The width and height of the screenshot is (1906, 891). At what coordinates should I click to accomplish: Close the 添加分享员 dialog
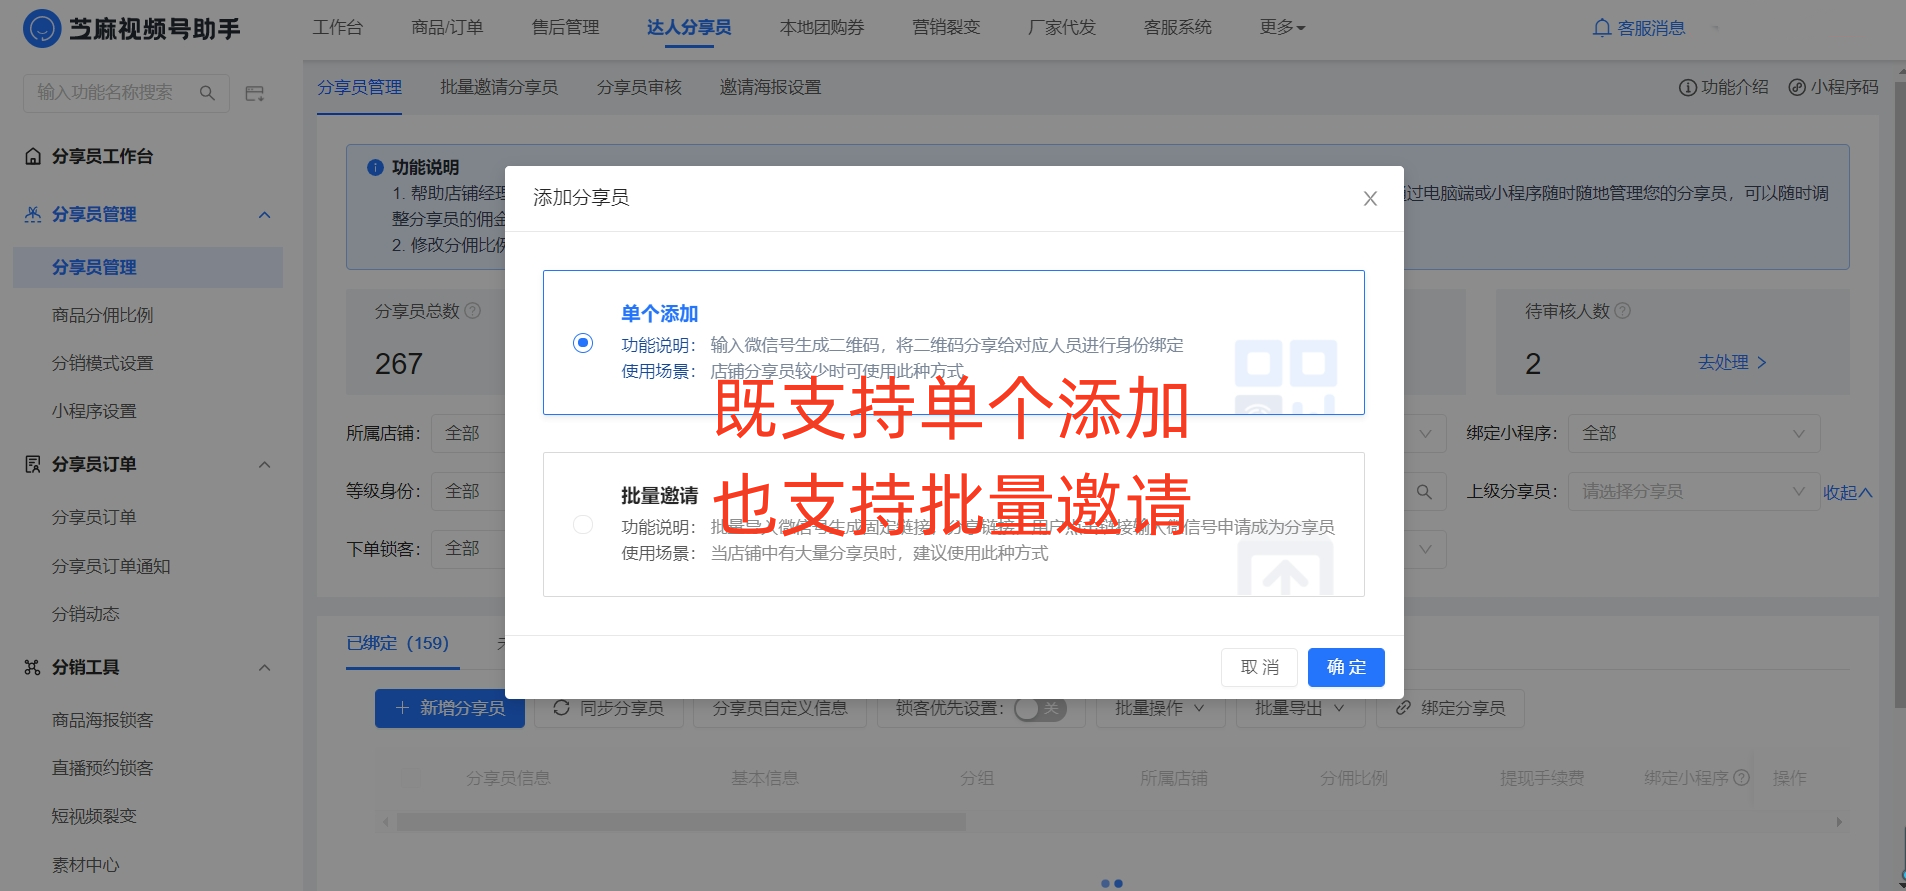[x=1370, y=198]
